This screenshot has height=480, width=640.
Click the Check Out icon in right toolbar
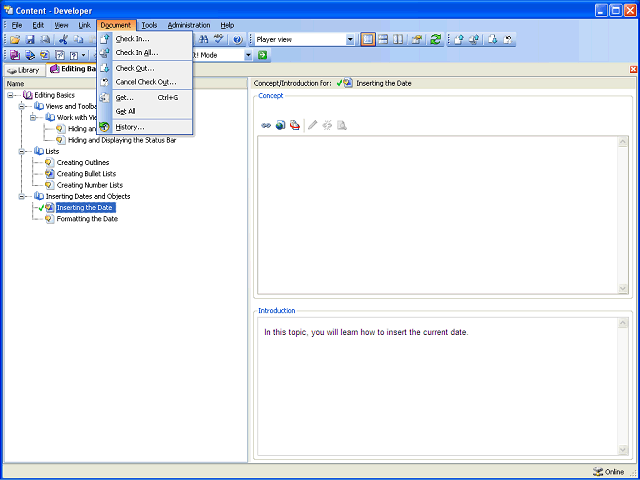point(493,40)
